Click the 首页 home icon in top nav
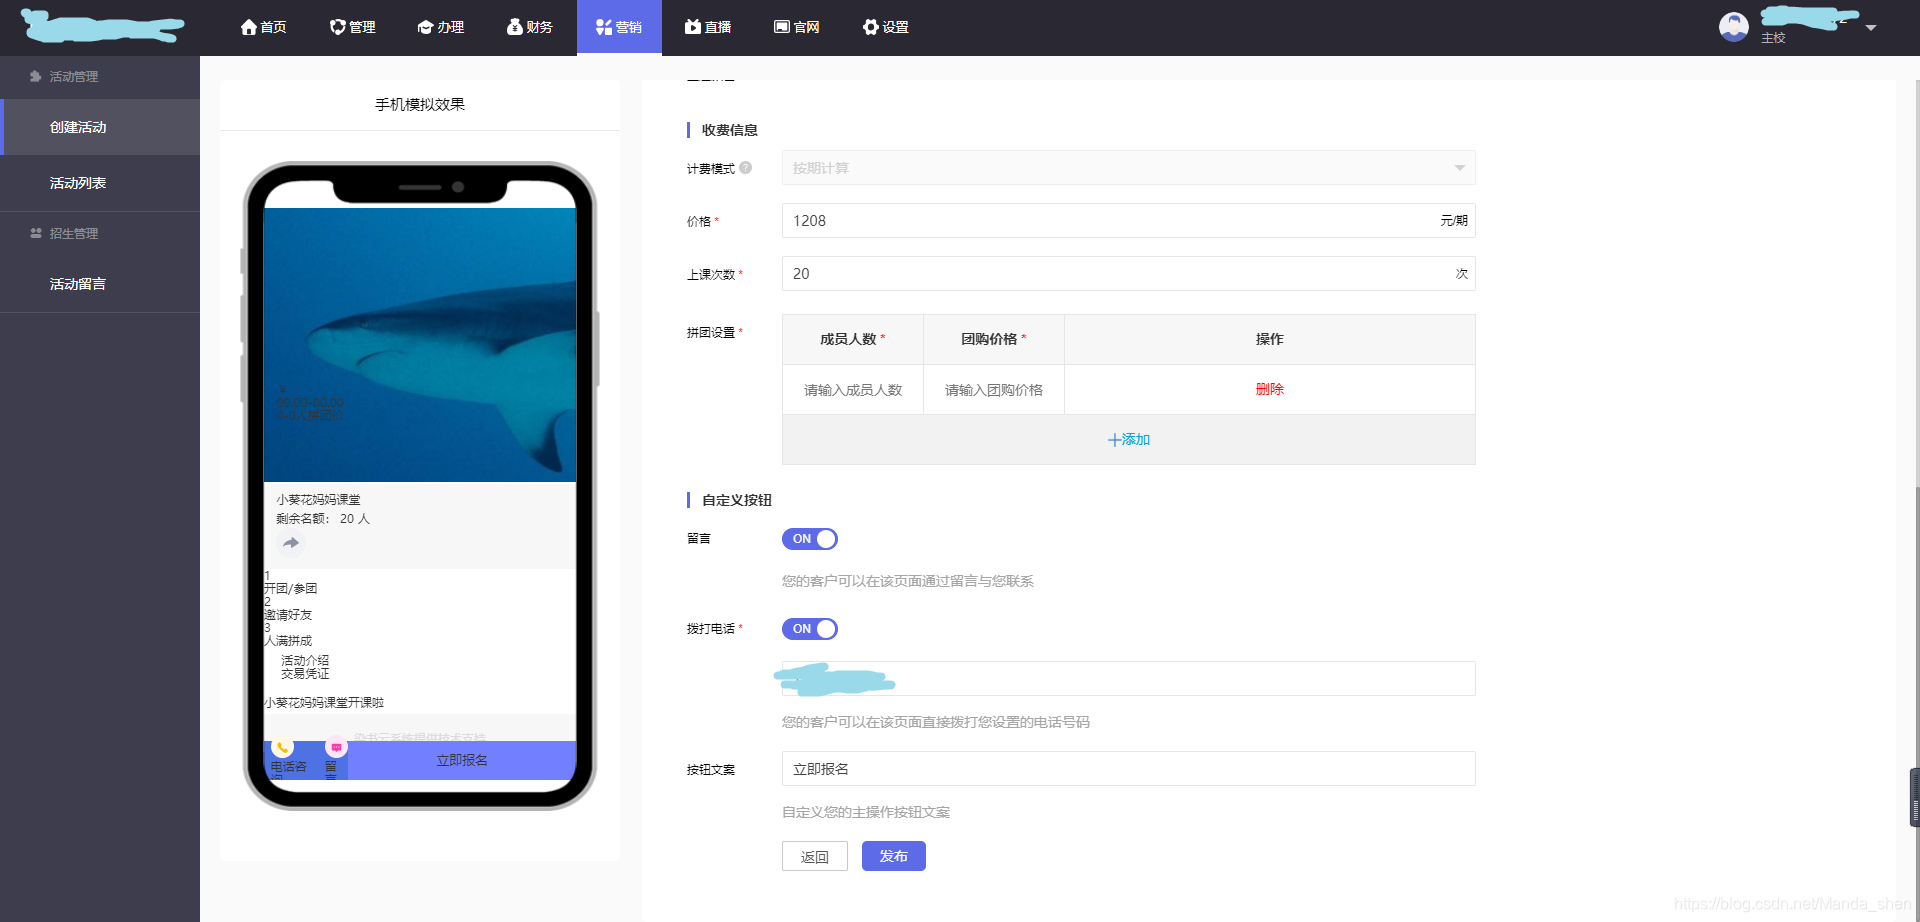 (x=248, y=26)
